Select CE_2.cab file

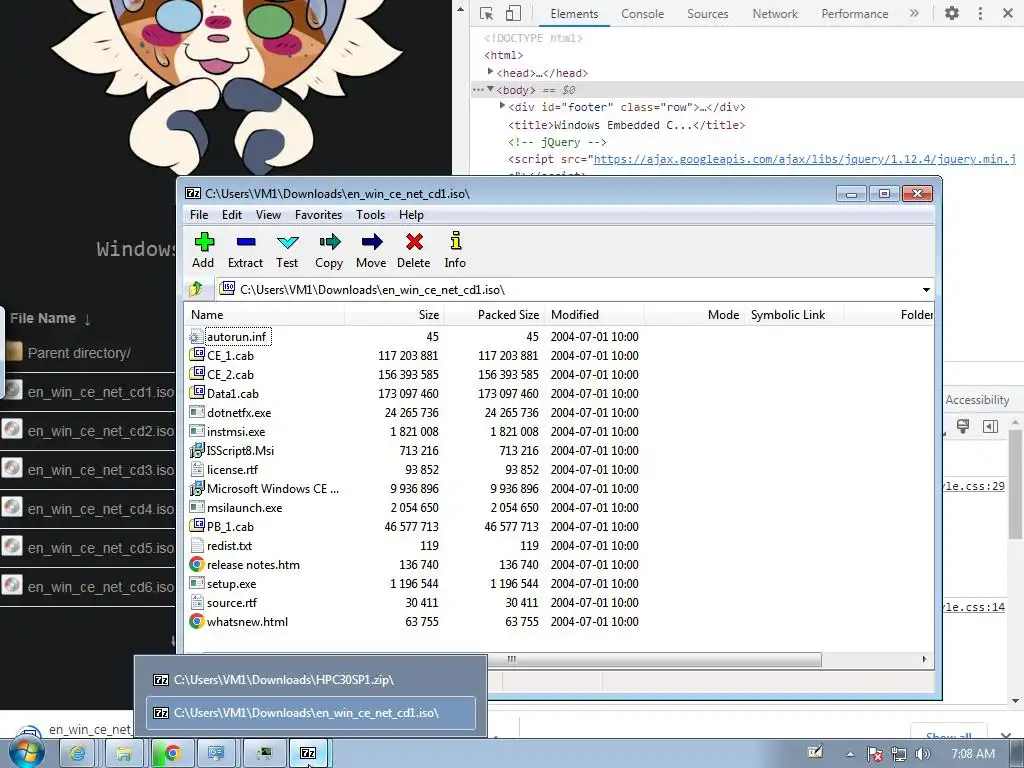[x=230, y=375]
